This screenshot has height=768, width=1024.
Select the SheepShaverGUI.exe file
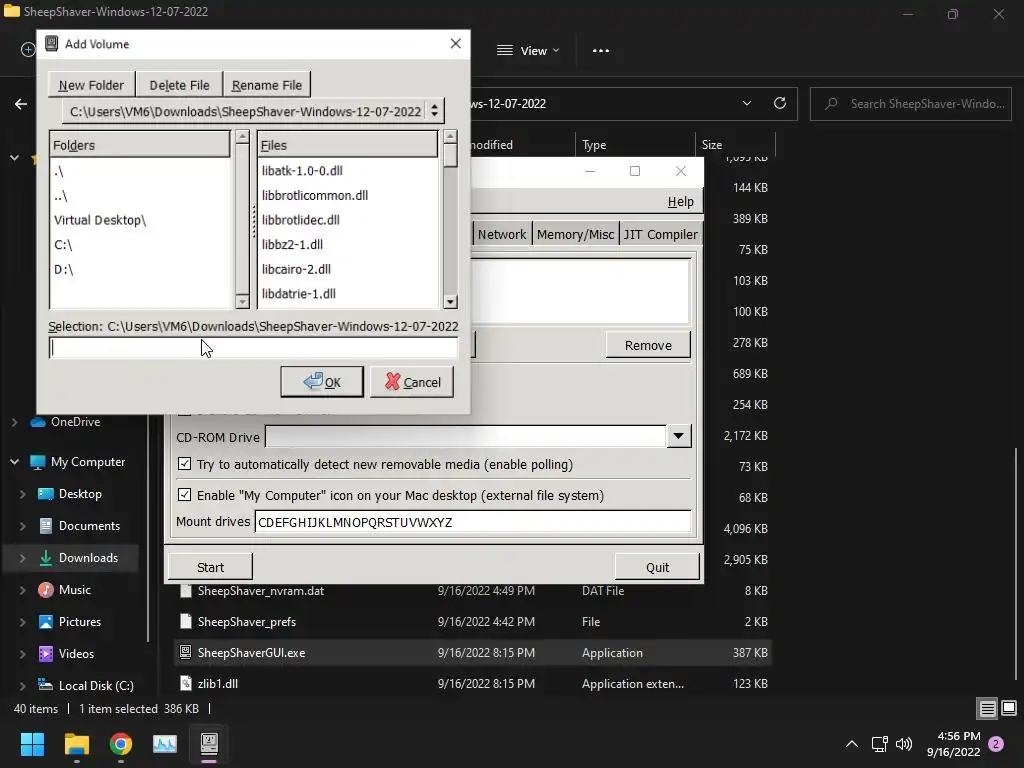tap(473, 652)
